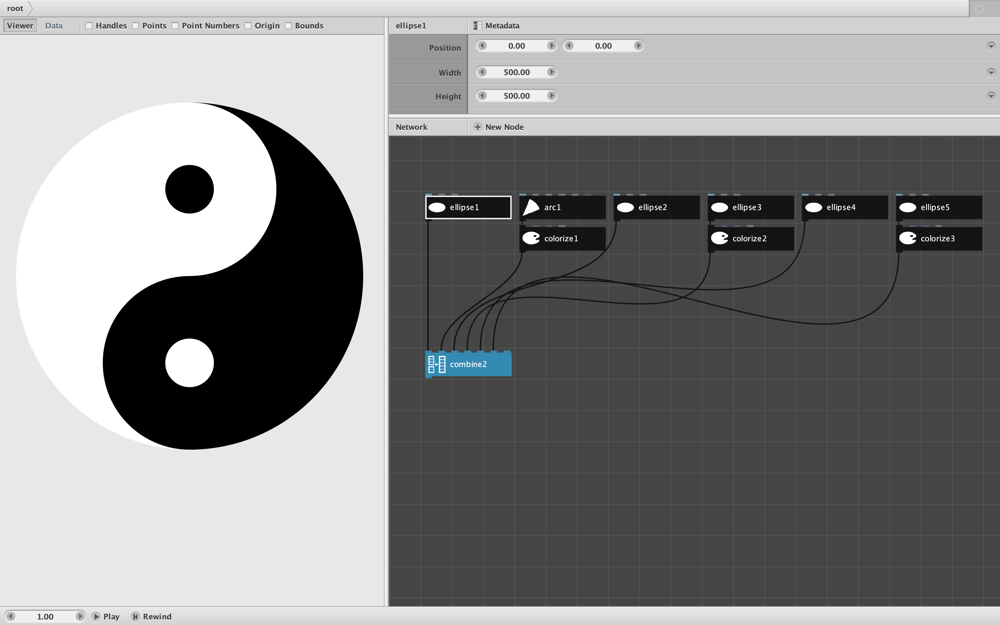The image size is (1000, 625).
Task: Click the Rewind label
Action: click(x=157, y=617)
